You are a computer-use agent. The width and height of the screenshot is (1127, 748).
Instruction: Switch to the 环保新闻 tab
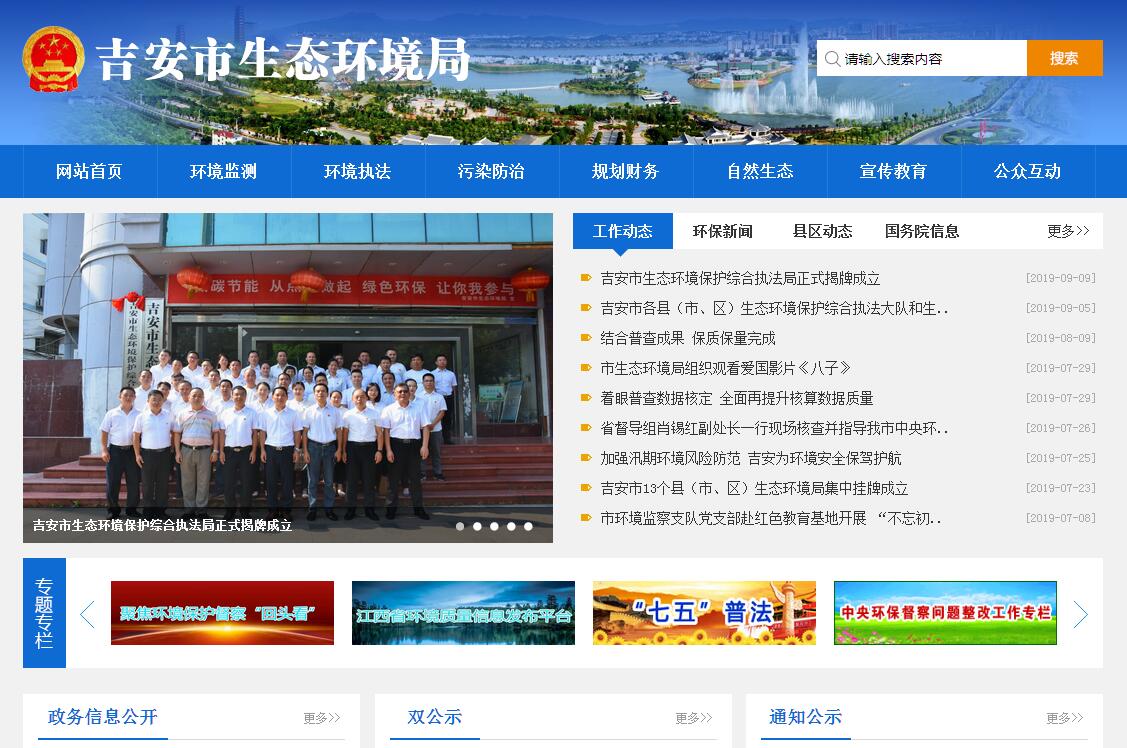pyautogui.click(x=722, y=231)
